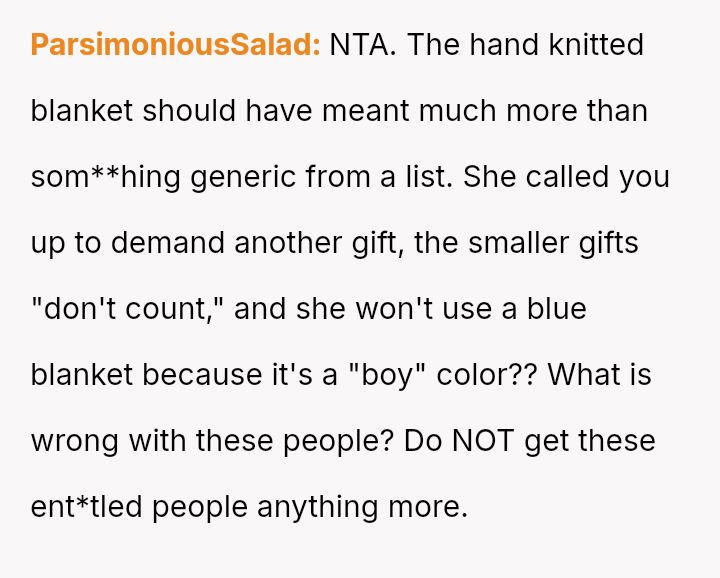Viewport: 720px width, 578px height.
Task: Select the word "wrong" in the comment
Action: [x=75, y=442]
